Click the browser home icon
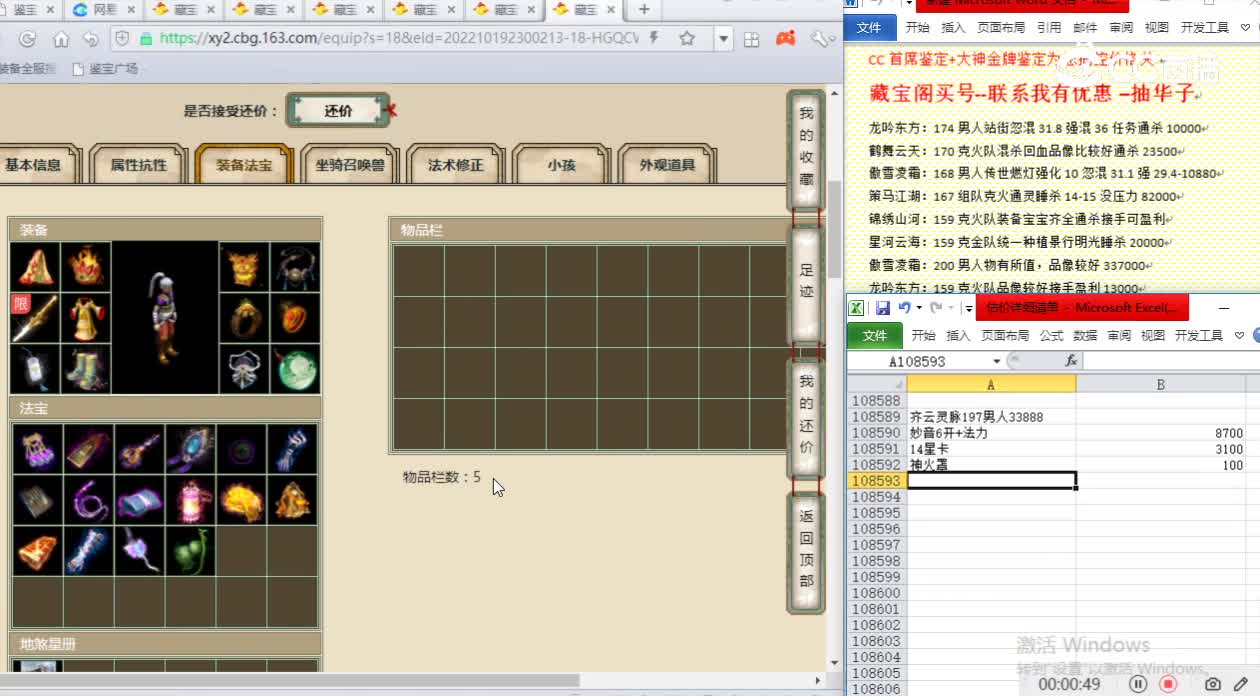Viewport: 1260px width, 696px height. point(61,39)
